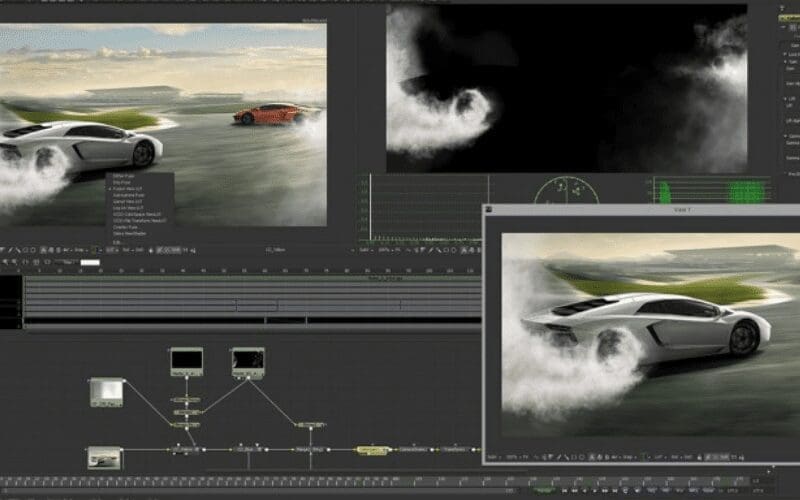Jump to first frame with transport icon

click(x=564, y=490)
